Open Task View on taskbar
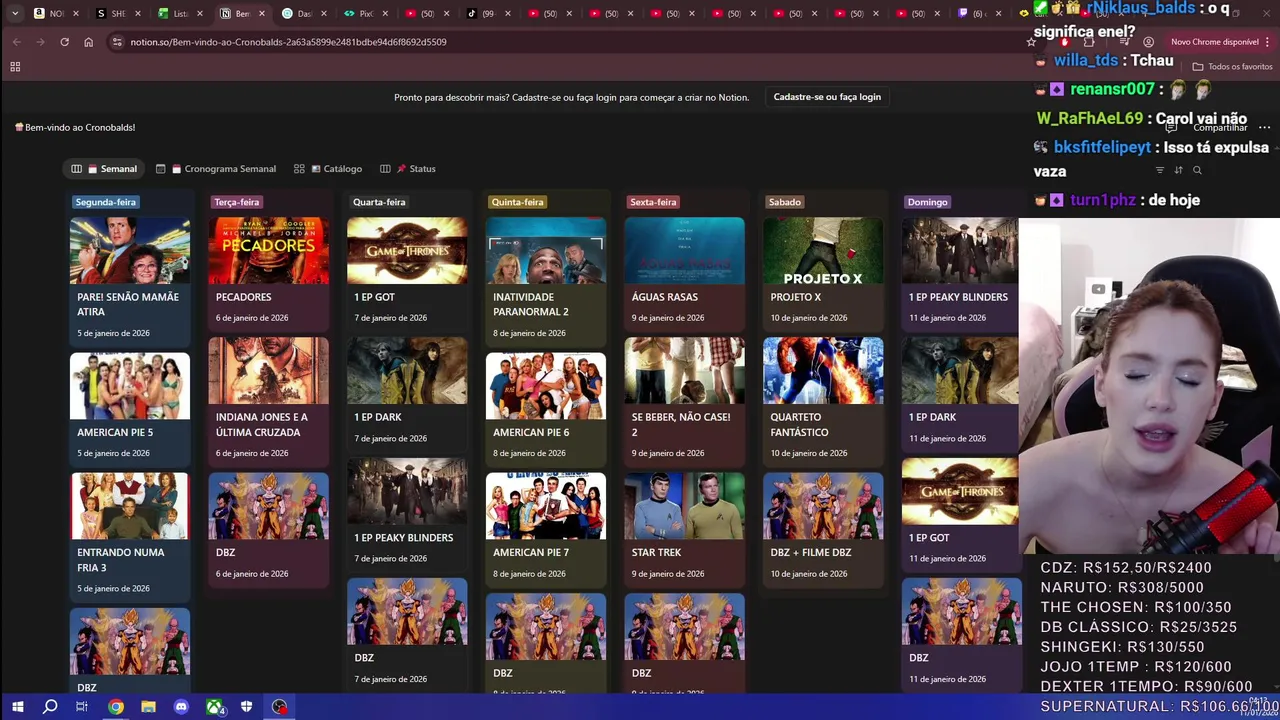1280x720 pixels. tap(82, 707)
